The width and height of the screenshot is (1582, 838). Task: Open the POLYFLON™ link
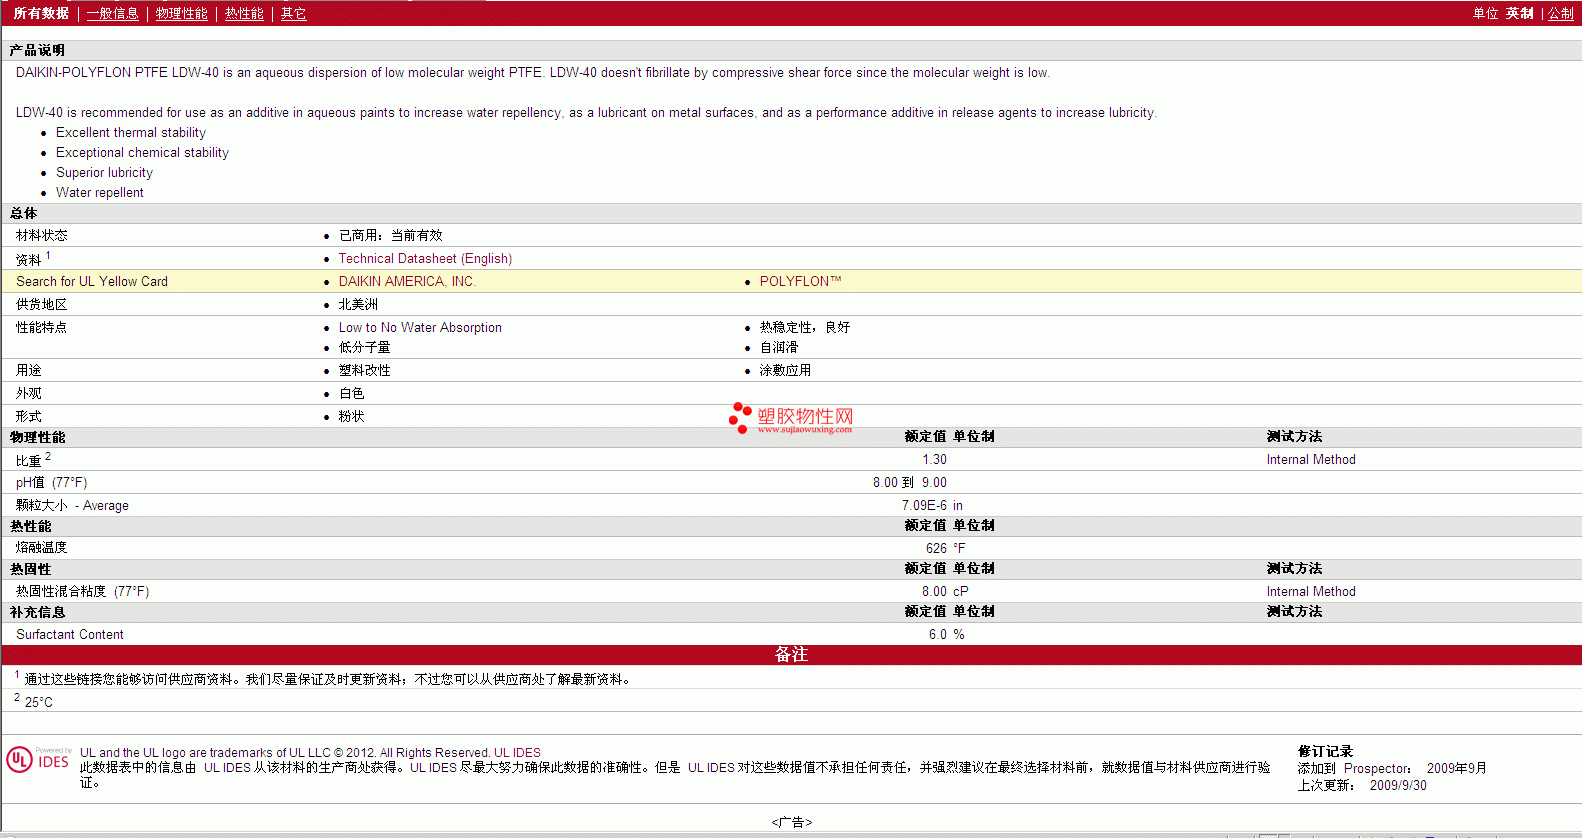[x=800, y=281]
